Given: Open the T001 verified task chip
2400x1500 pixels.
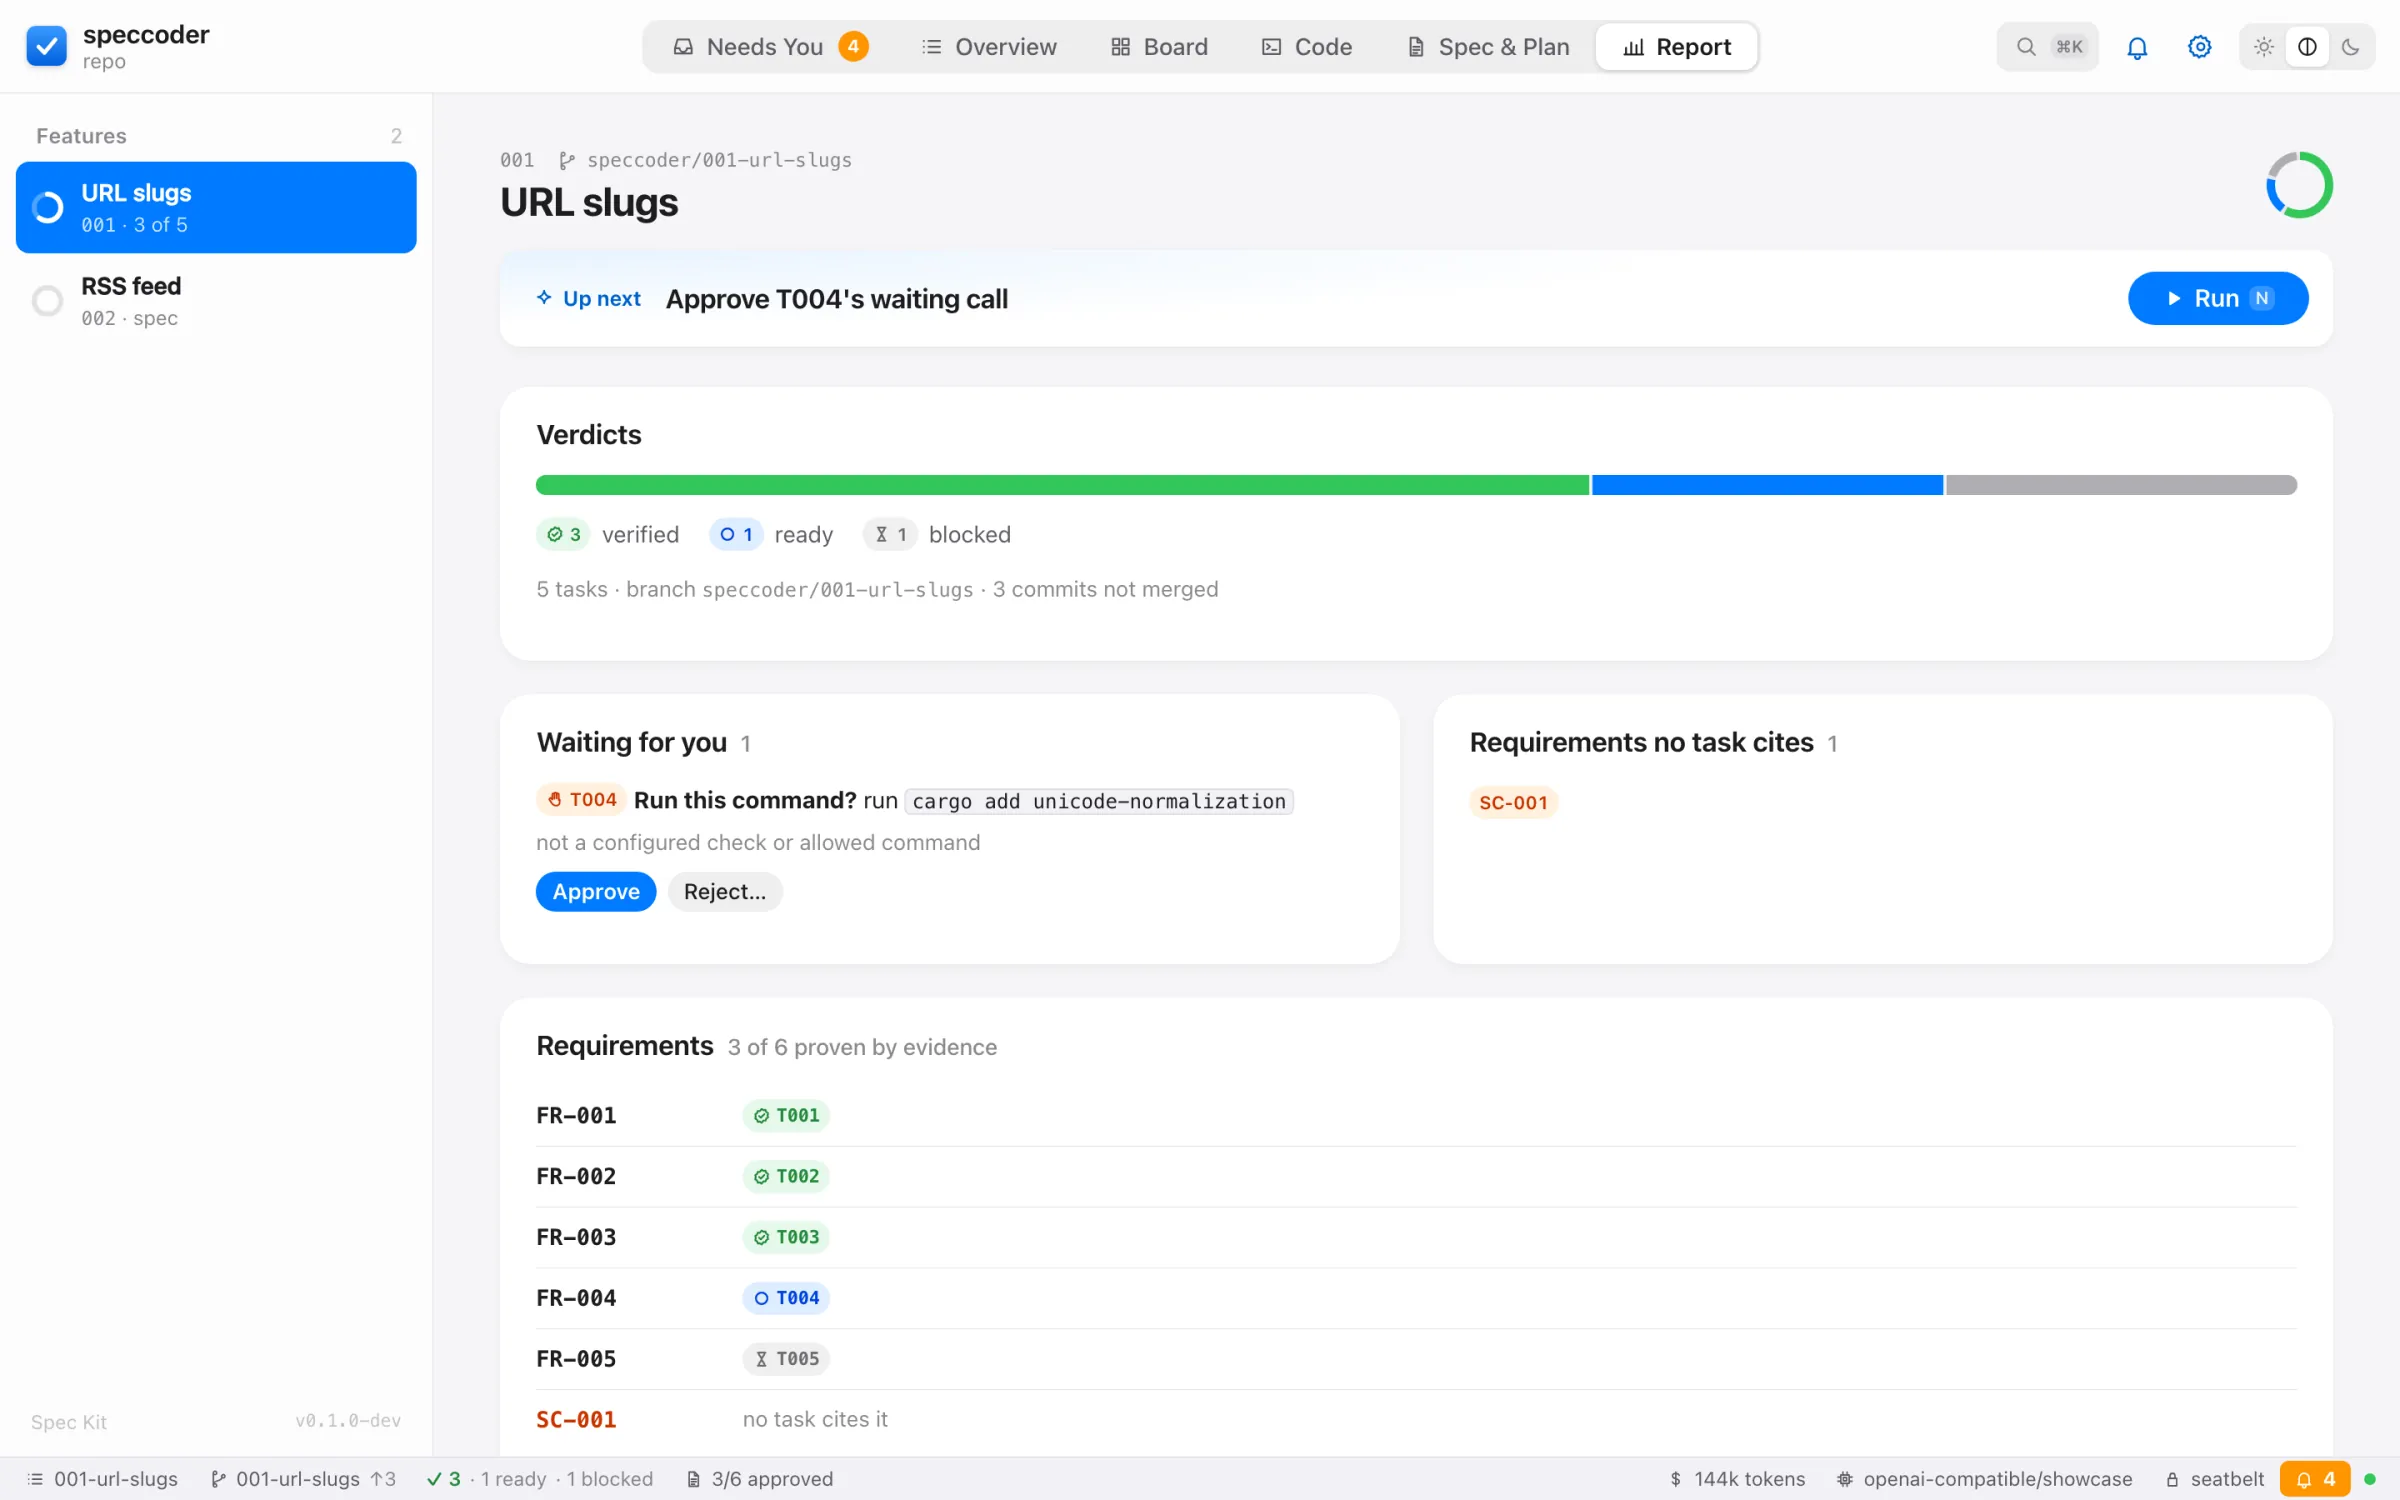Looking at the screenshot, I should [x=786, y=1115].
